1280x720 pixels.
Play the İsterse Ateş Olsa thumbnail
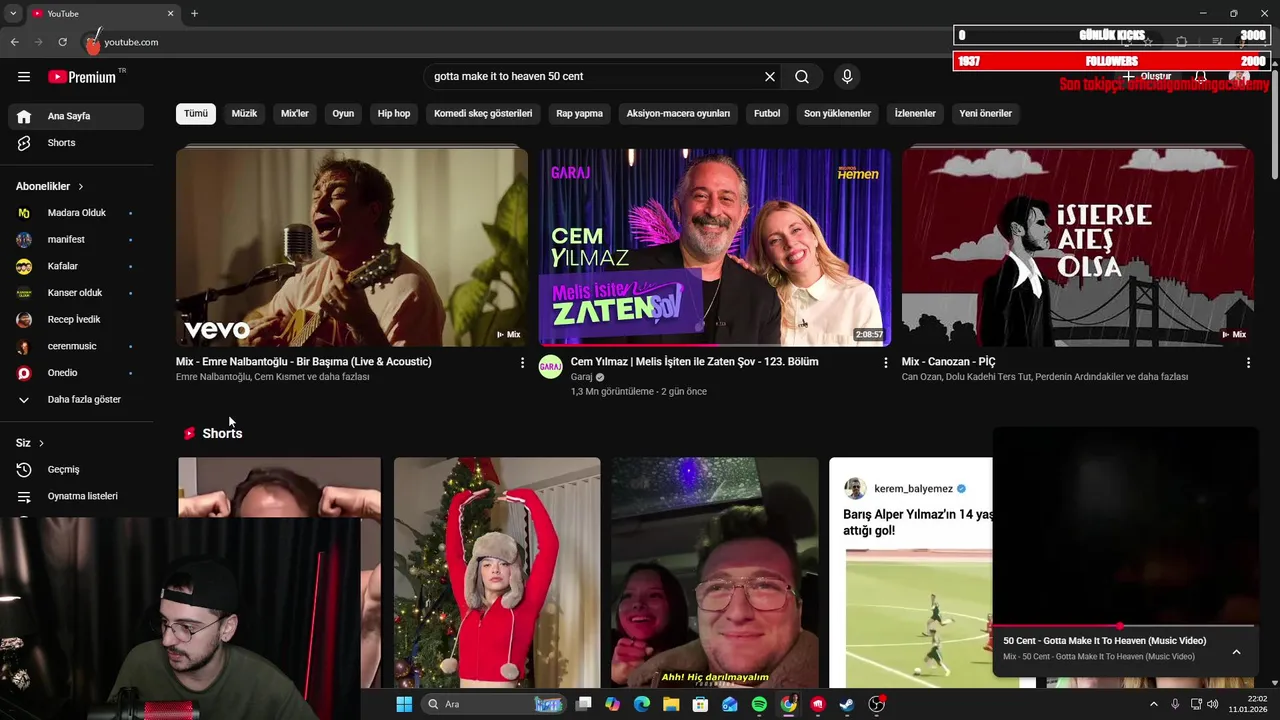tap(1078, 247)
